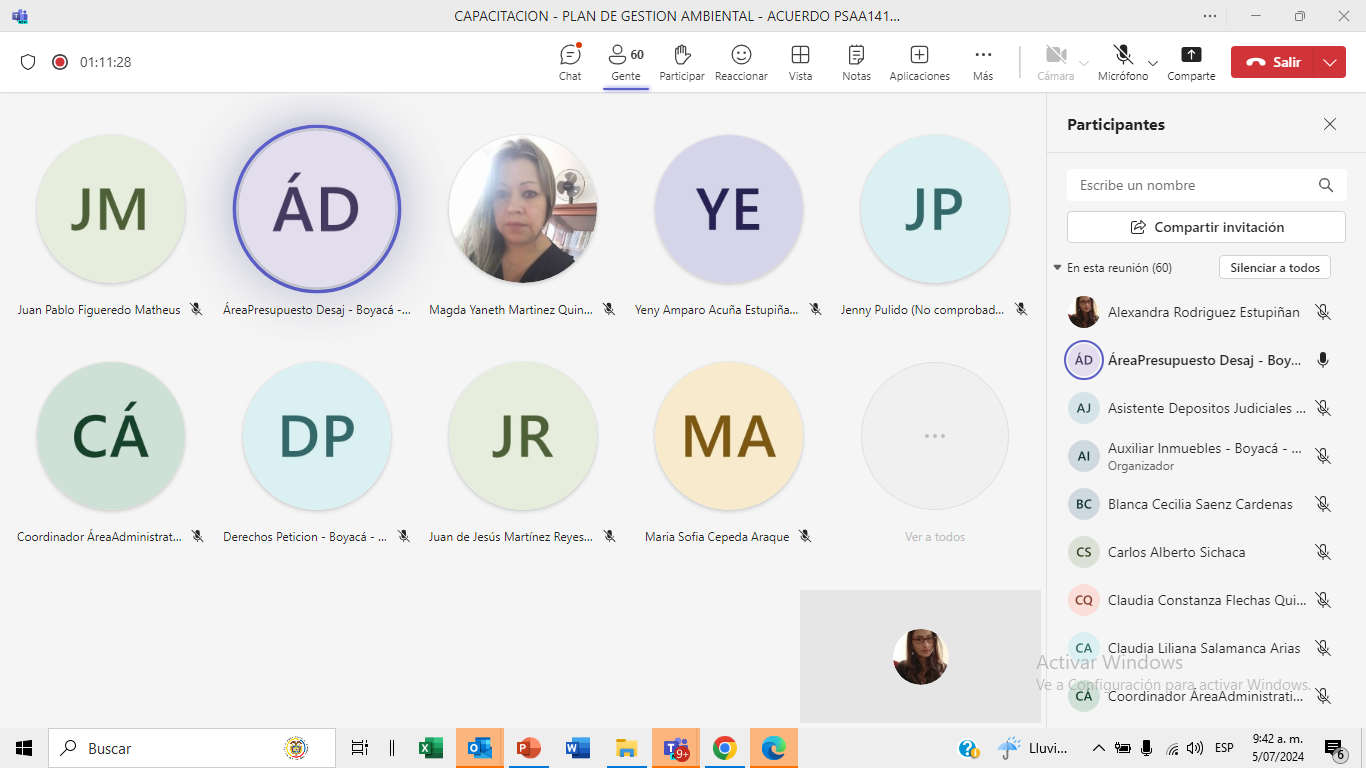Click Derechos Peticion DP avatar

[317, 436]
